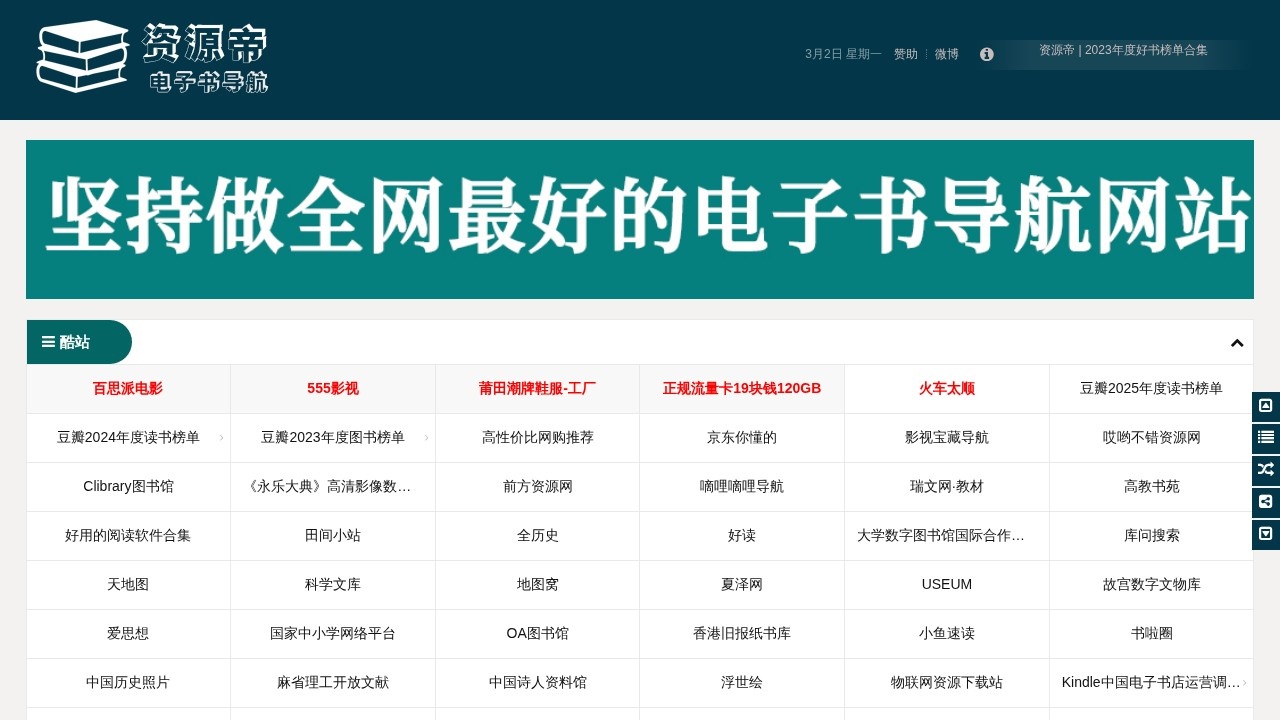Click the scroll-to-bottom arrow icon
1280x720 pixels.
1265,534
